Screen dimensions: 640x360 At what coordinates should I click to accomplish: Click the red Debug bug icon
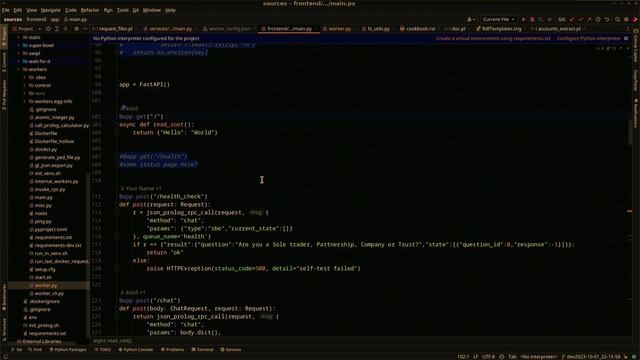pyautogui.click(x=532, y=20)
